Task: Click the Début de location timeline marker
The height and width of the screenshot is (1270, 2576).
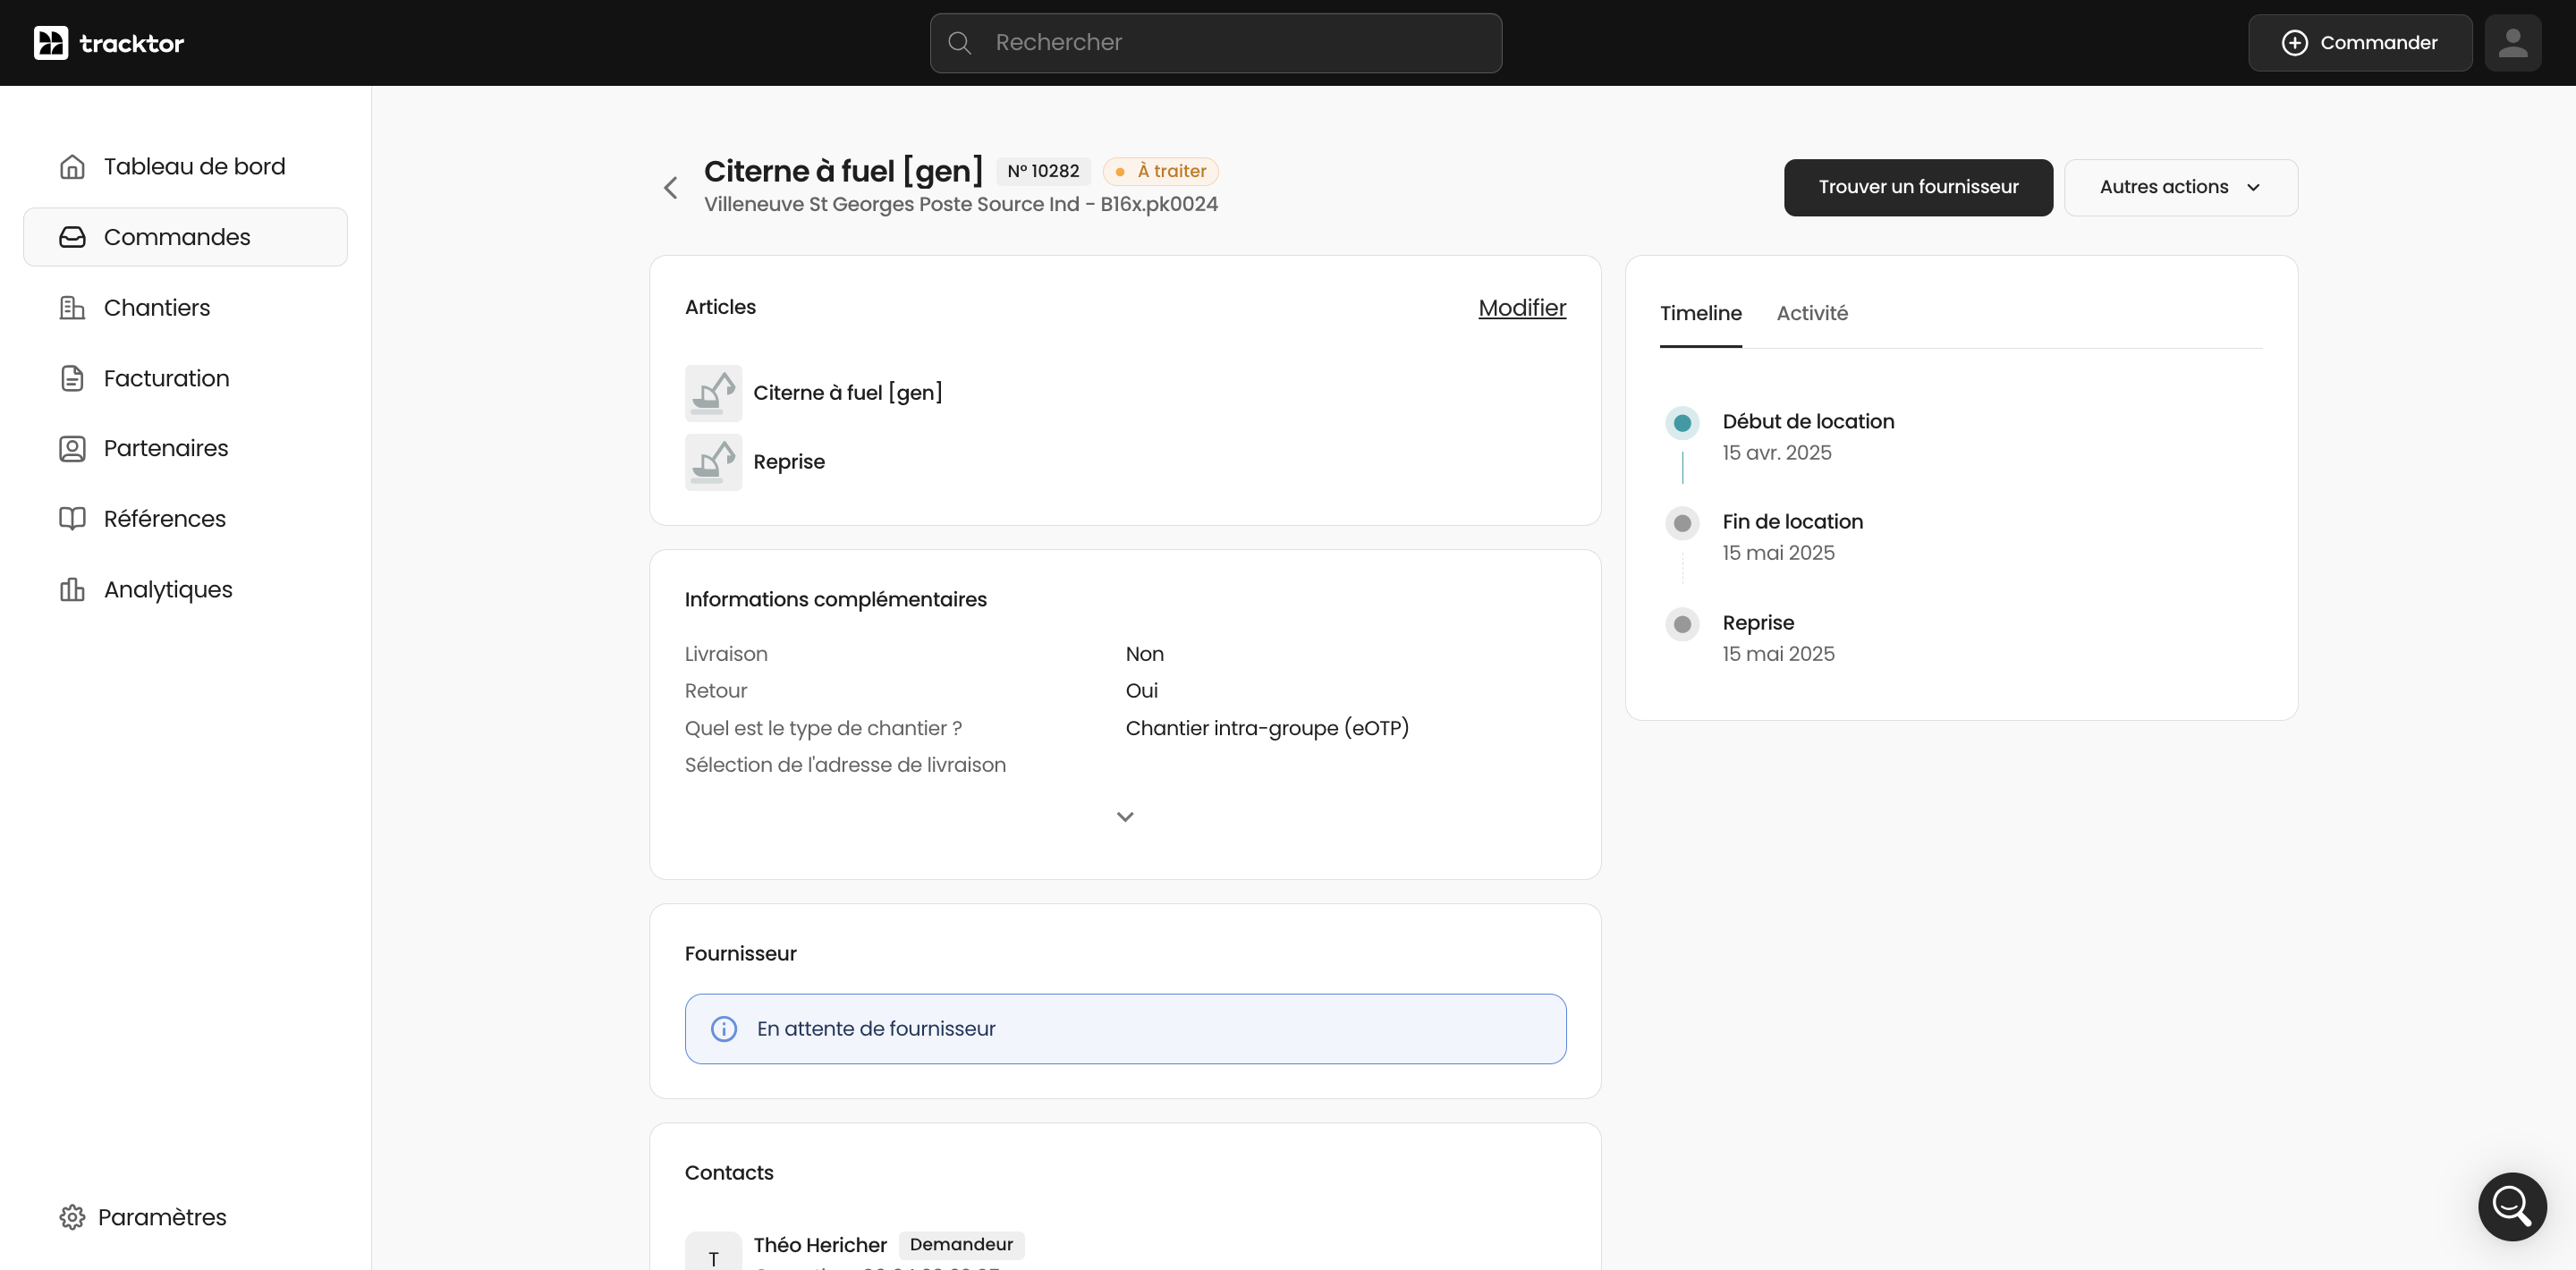Action: pos(1682,423)
